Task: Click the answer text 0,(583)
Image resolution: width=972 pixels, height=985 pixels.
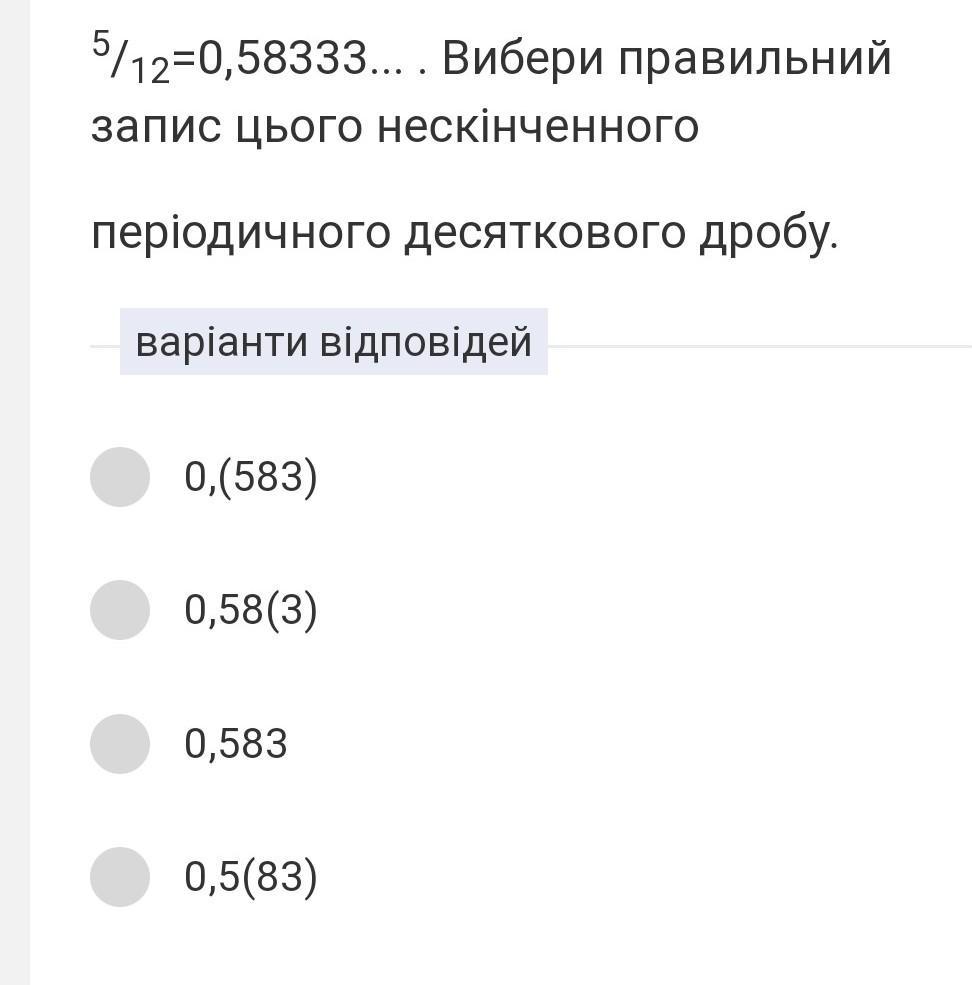Action: click(250, 477)
